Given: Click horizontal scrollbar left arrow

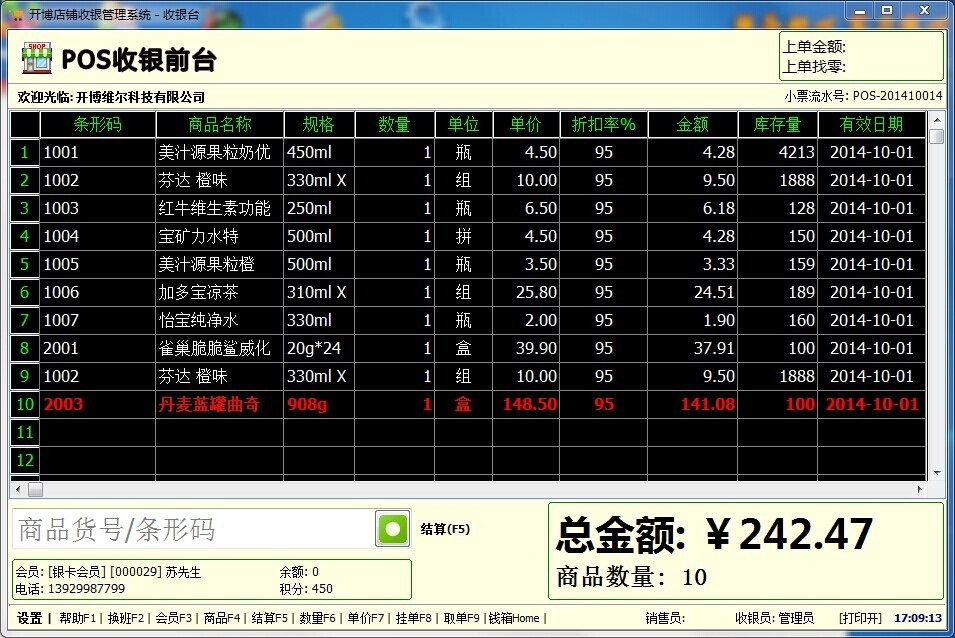Looking at the screenshot, I should click(x=18, y=489).
